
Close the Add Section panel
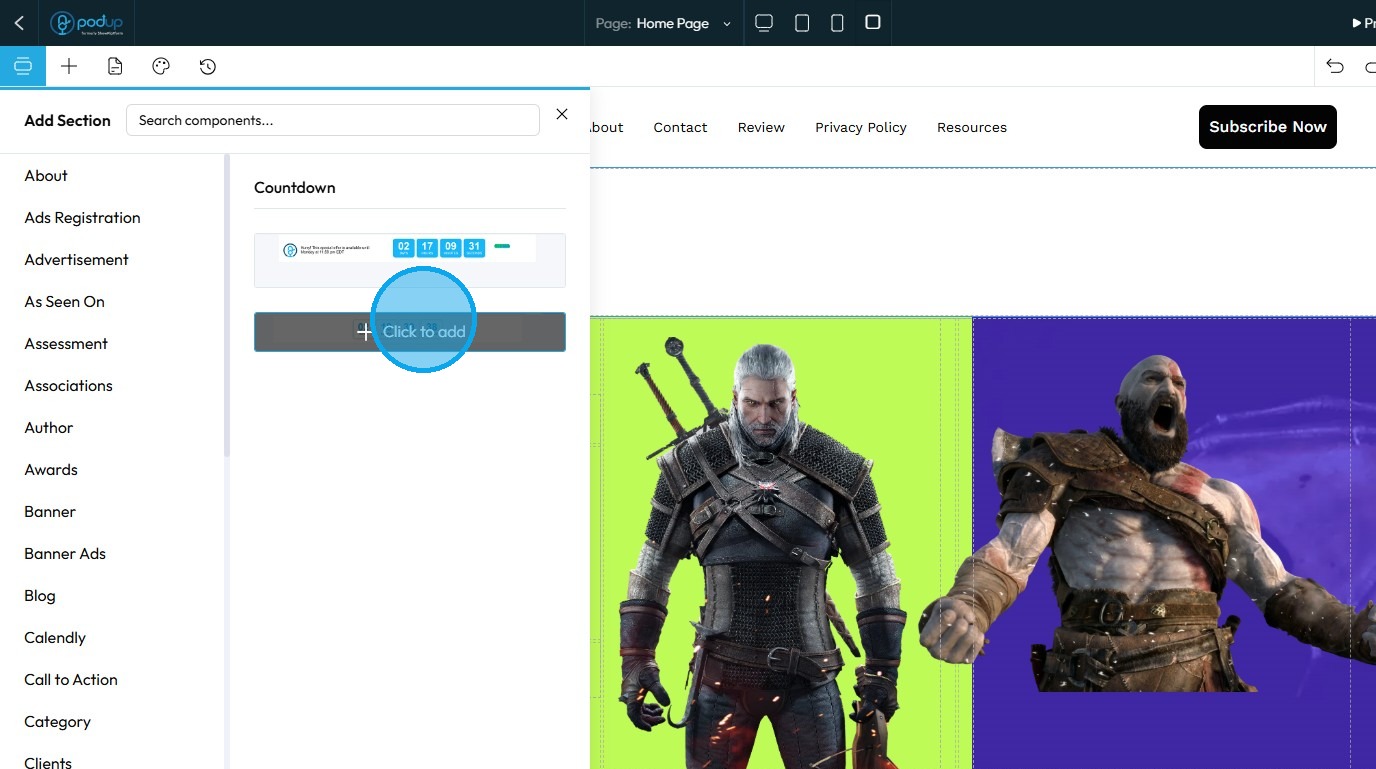click(562, 114)
